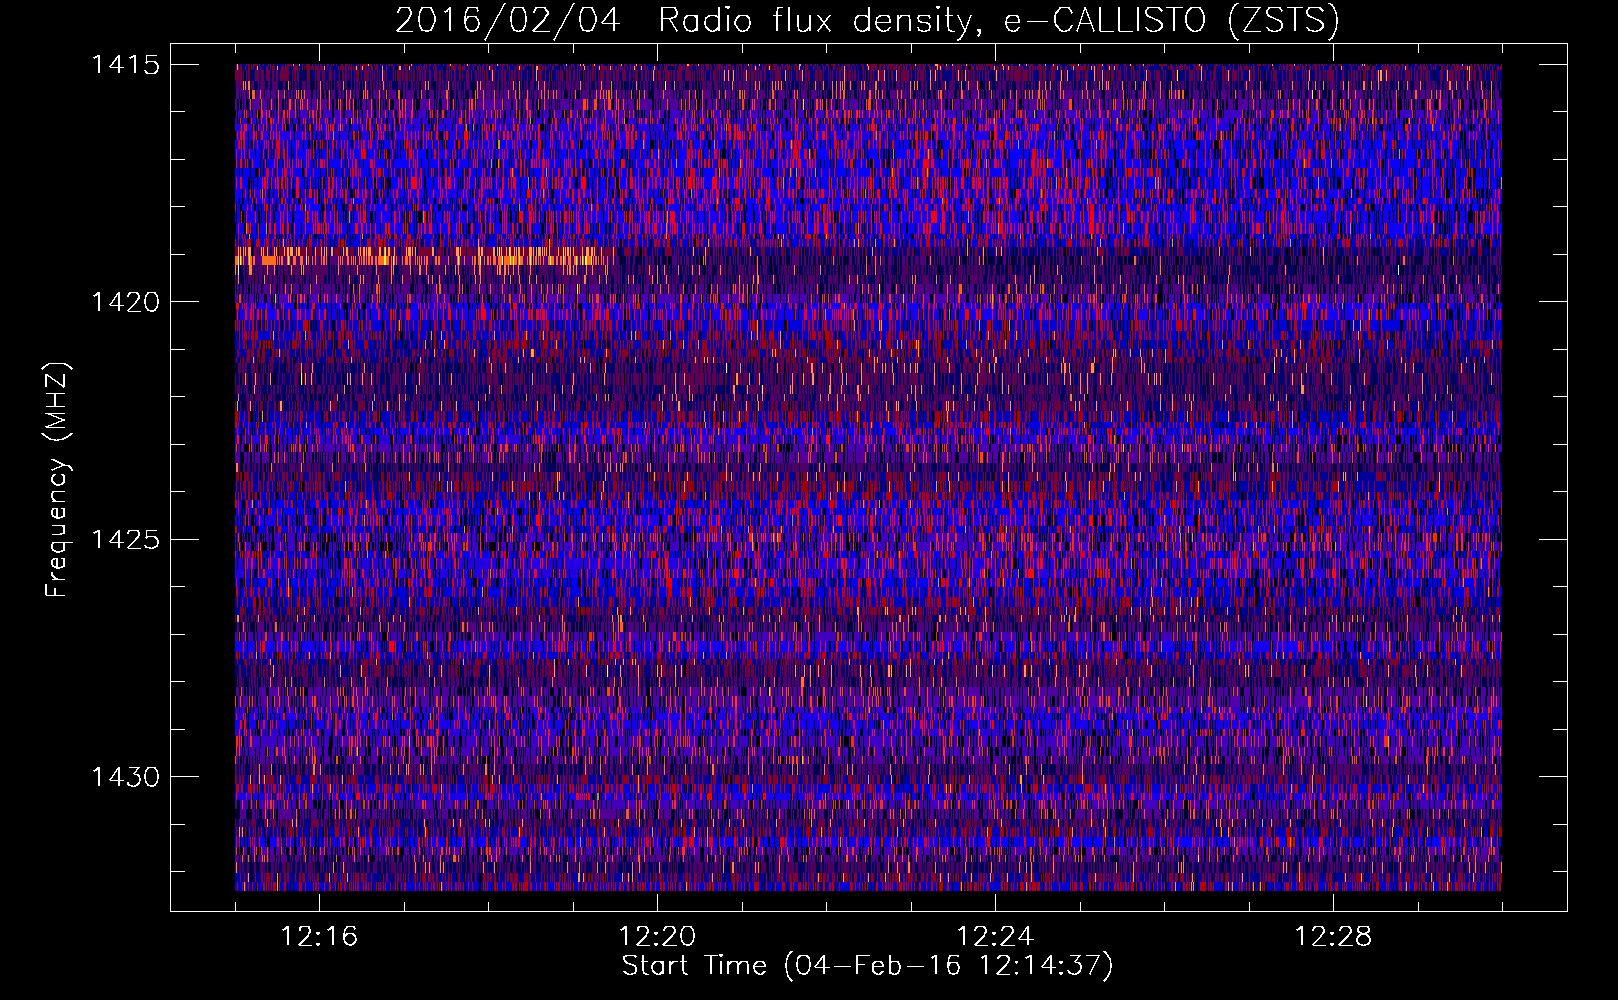This screenshot has width=1618, height=1000.
Task: Click the 12:28 time axis label
Action: tap(1333, 937)
